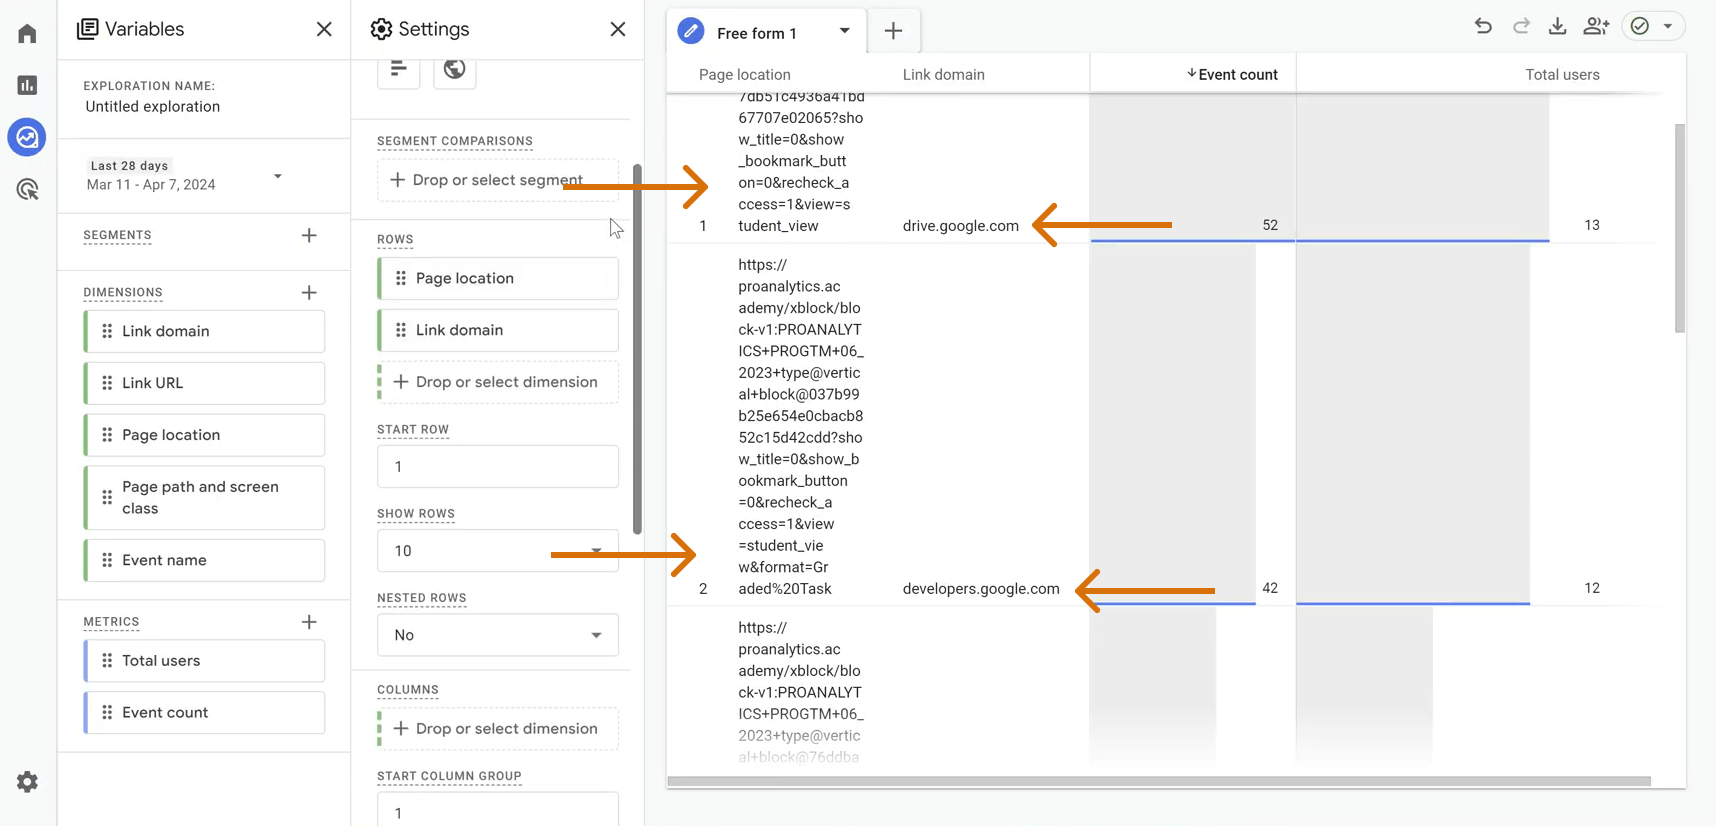Click the Start Row input field
This screenshot has height=826, width=1716.
498,467
